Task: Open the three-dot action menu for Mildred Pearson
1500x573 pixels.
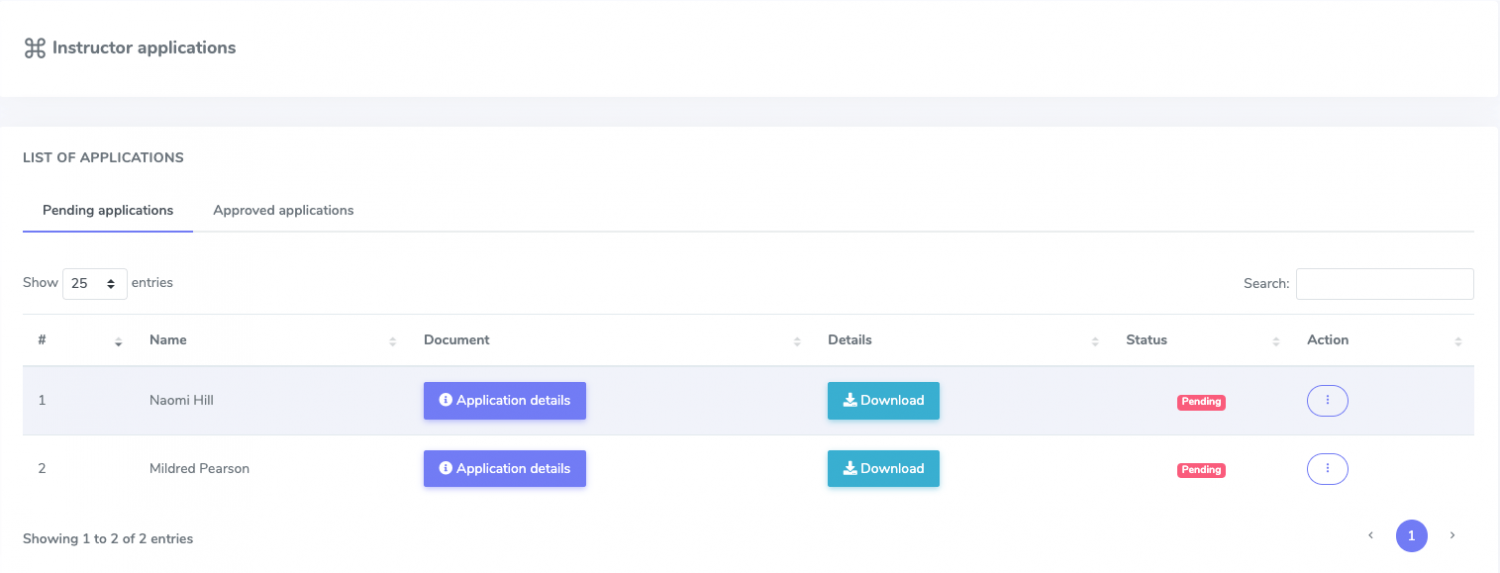Action: pos(1327,469)
